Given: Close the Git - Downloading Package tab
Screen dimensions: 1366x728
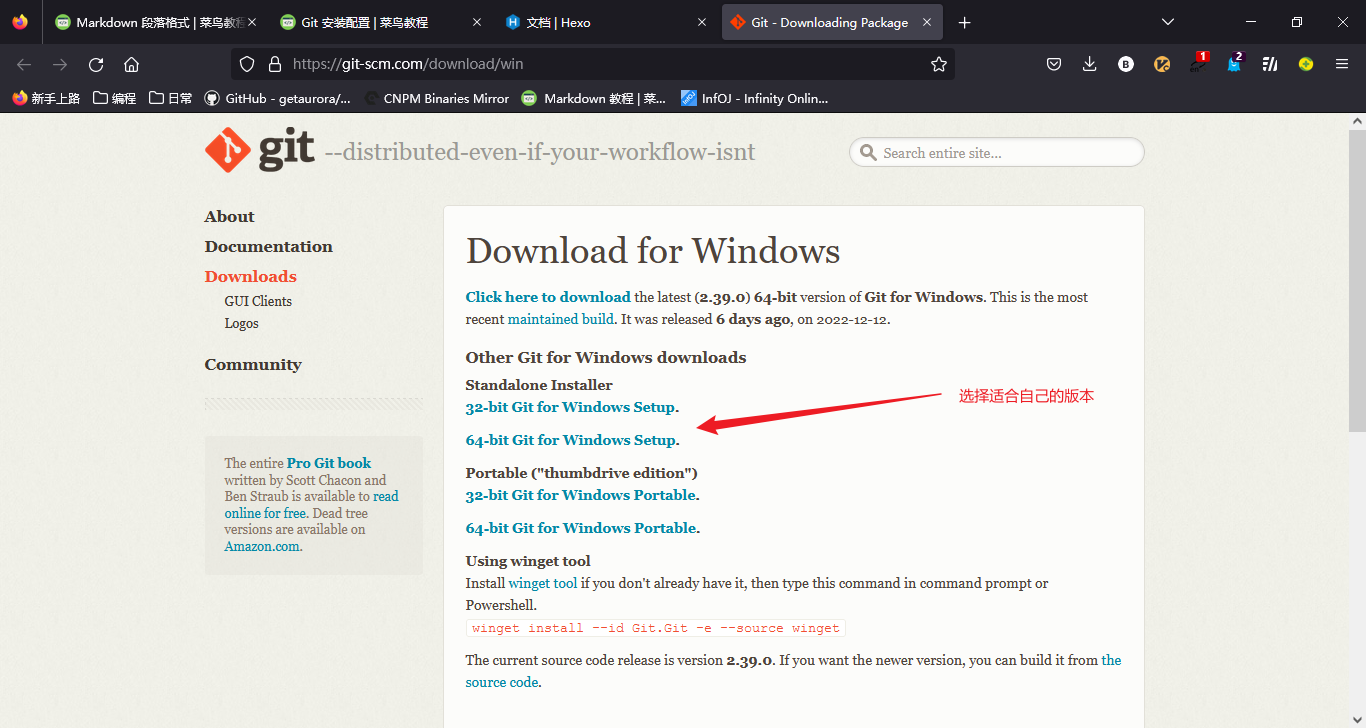Looking at the screenshot, I should point(925,22).
